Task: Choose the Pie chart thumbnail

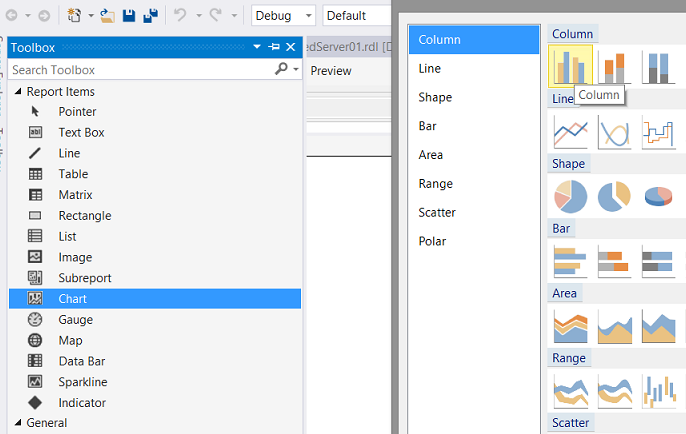Action: point(570,196)
